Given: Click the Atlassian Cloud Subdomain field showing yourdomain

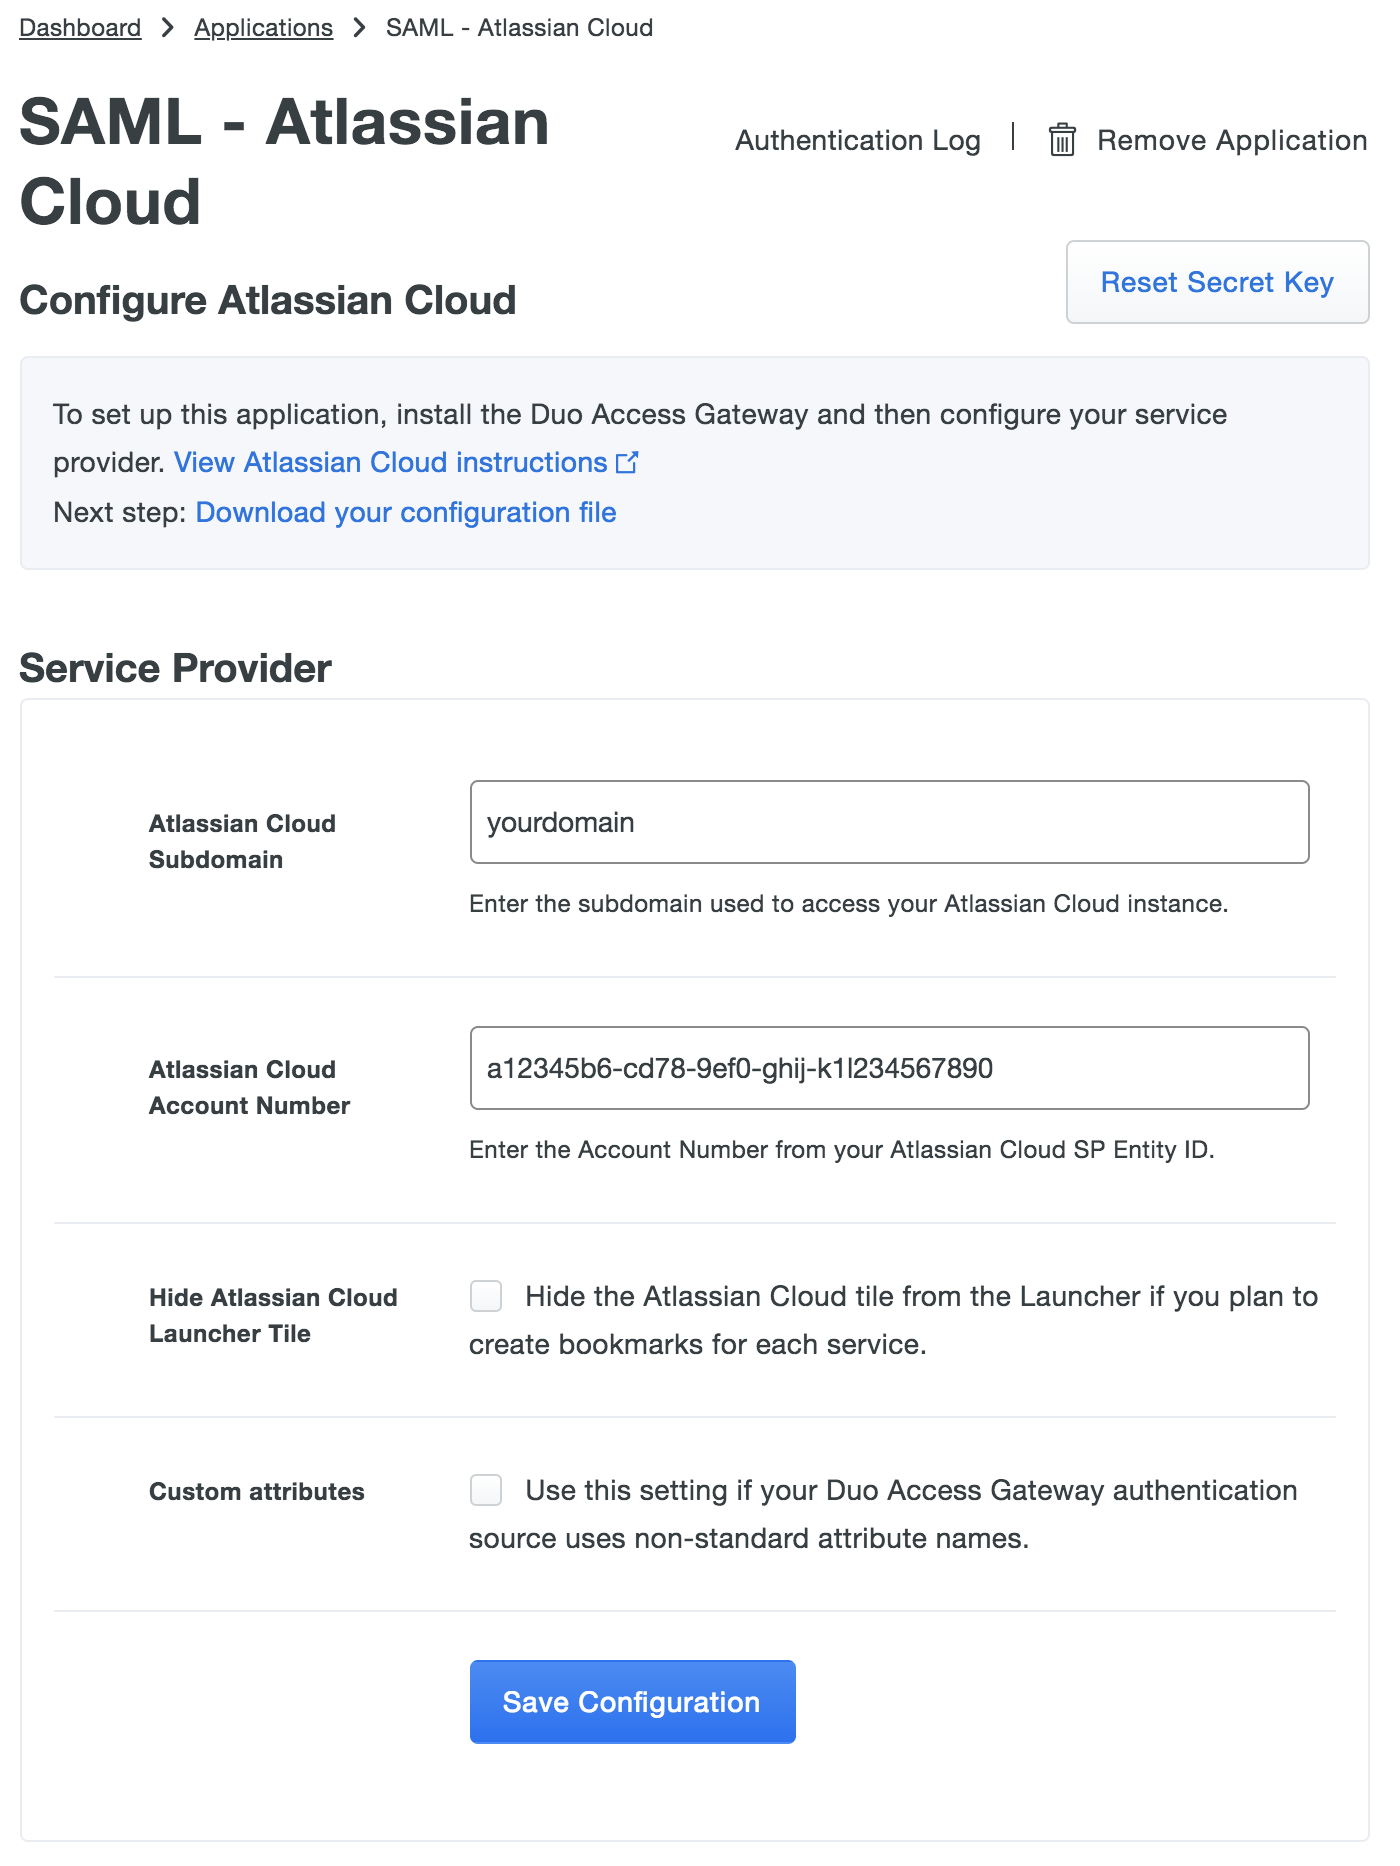Looking at the screenshot, I should (888, 821).
